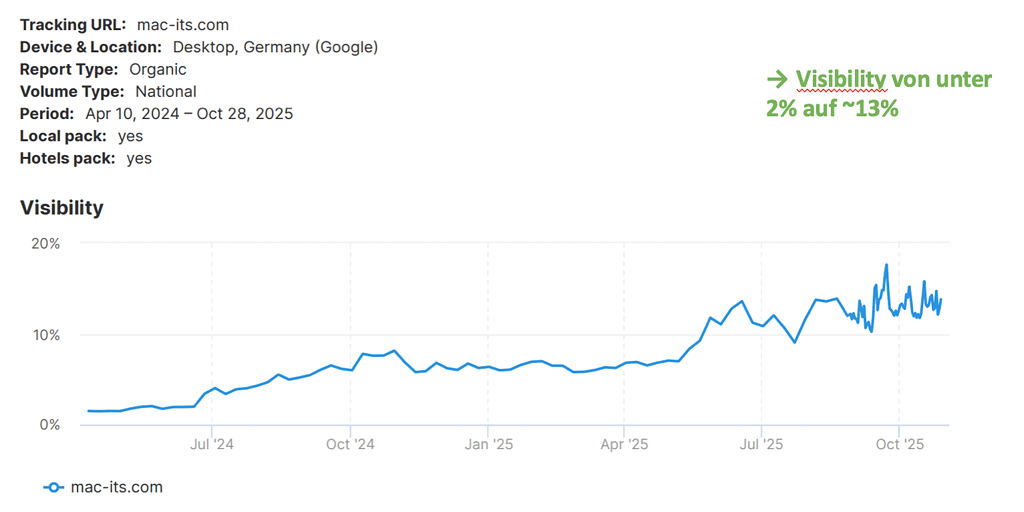Click the Oct '24 x-axis label
1024x512 pixels.
coord(350,444)
